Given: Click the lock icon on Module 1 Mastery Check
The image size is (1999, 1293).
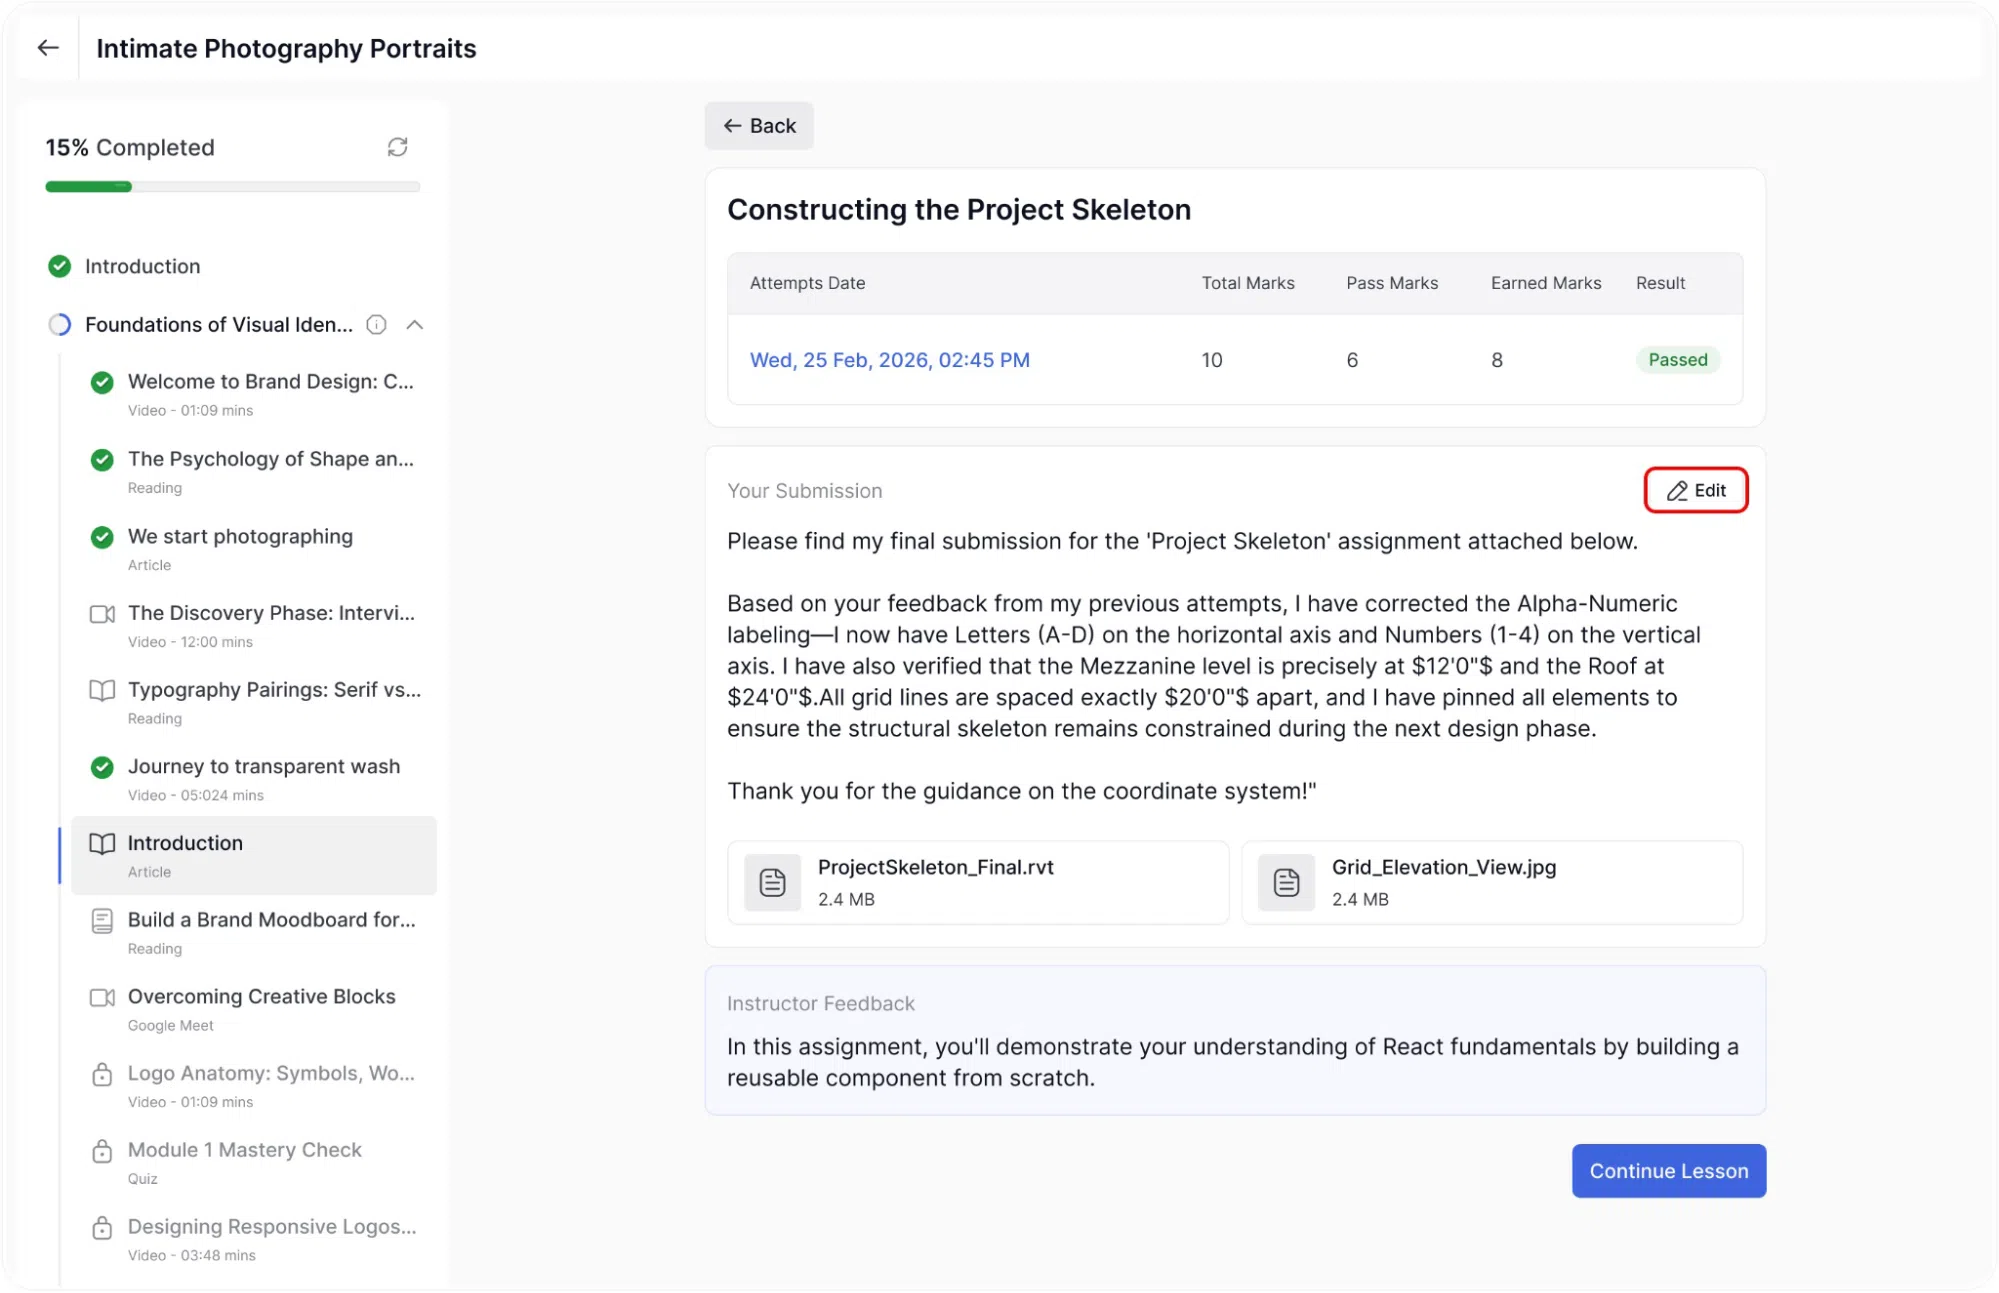Looking at the screenshot, I should (102, 1151).
